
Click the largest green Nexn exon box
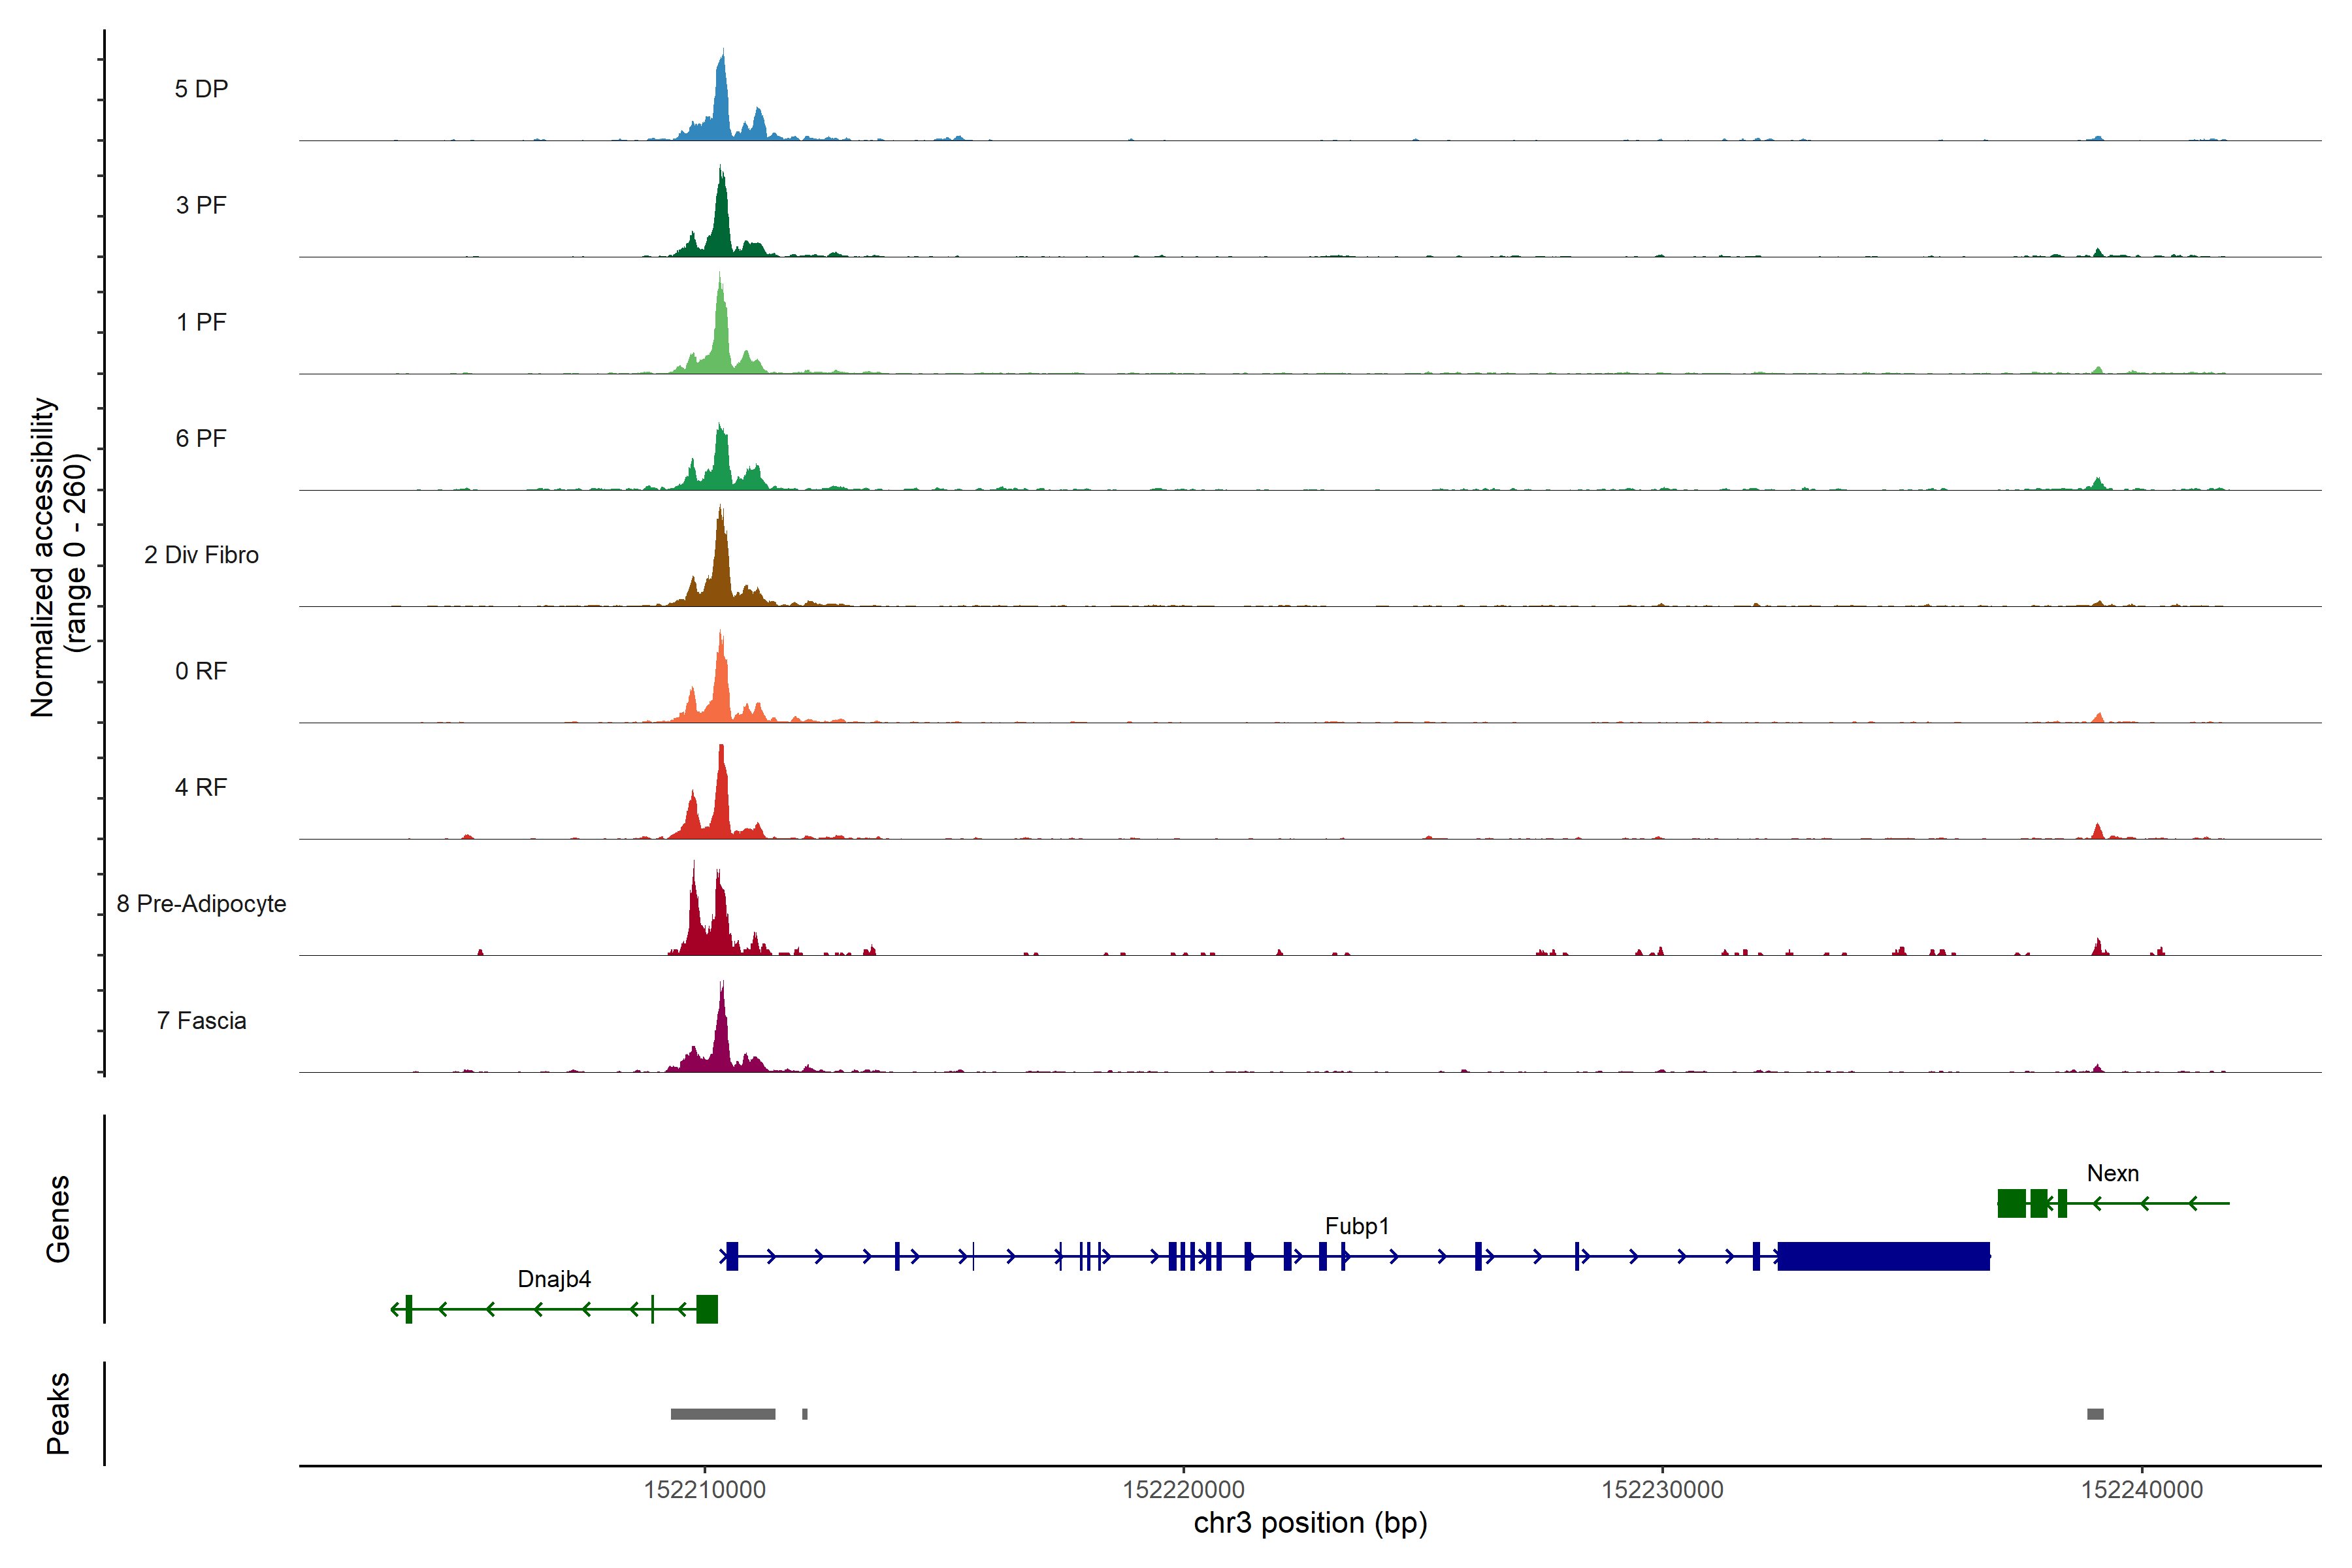click(2011, 1203)
